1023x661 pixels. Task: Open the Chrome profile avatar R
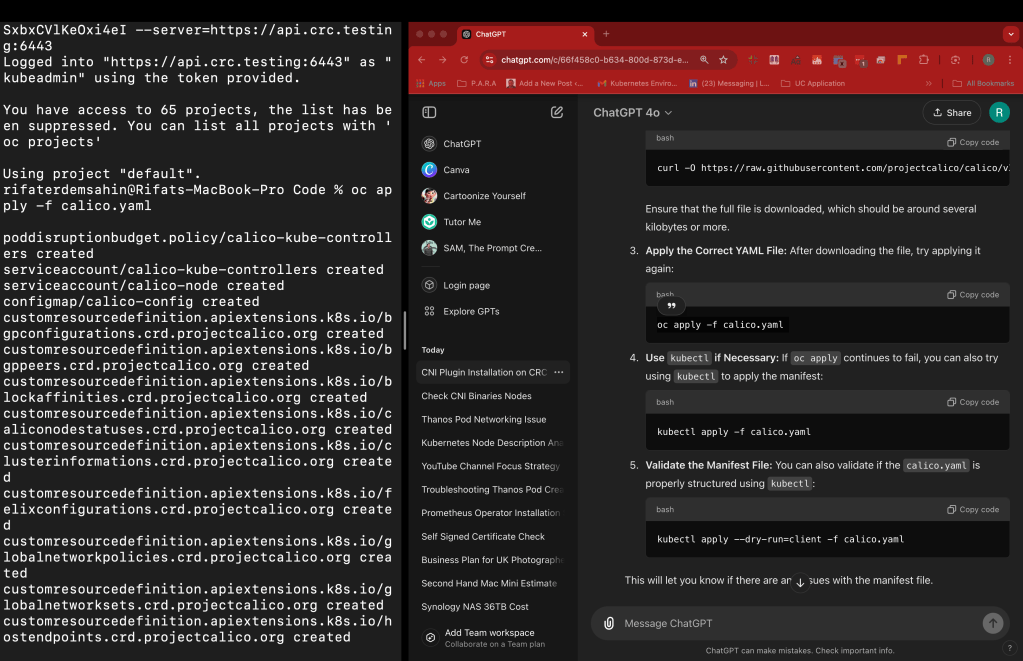[988, 59]
